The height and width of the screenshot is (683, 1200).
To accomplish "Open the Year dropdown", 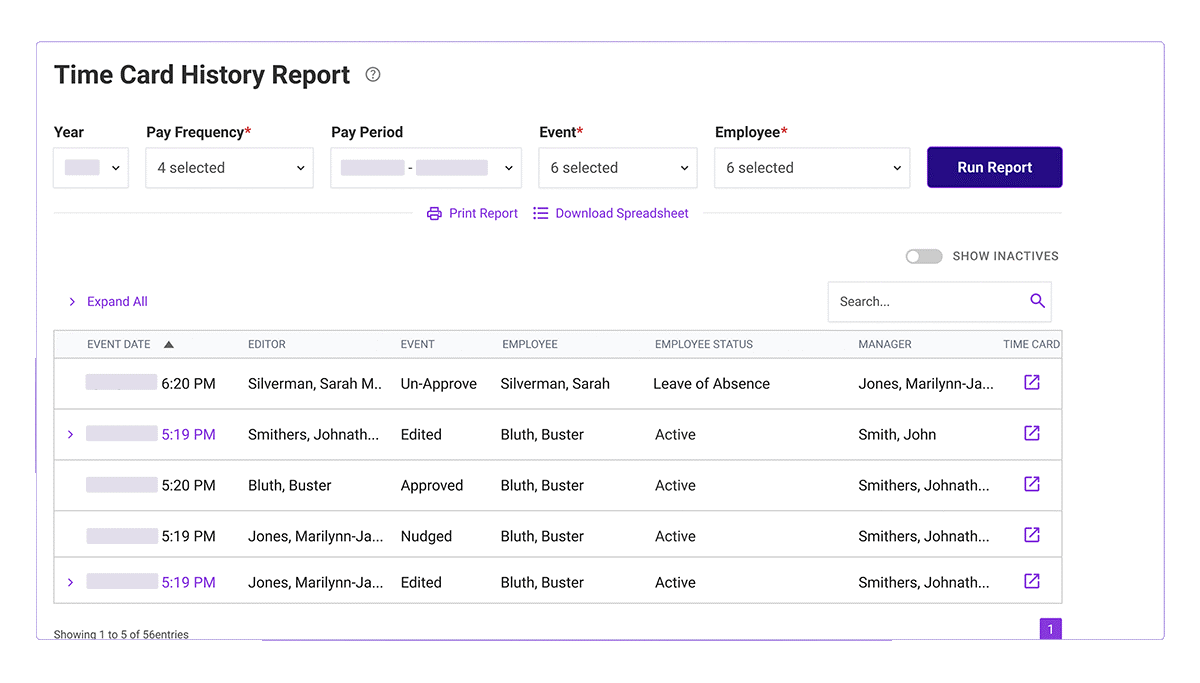I will point(90,167).
